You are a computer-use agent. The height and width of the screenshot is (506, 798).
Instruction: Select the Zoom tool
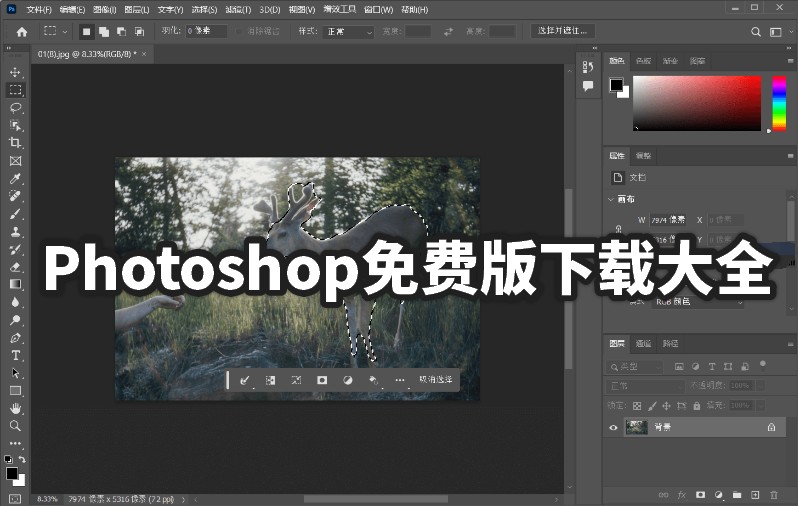15,426
